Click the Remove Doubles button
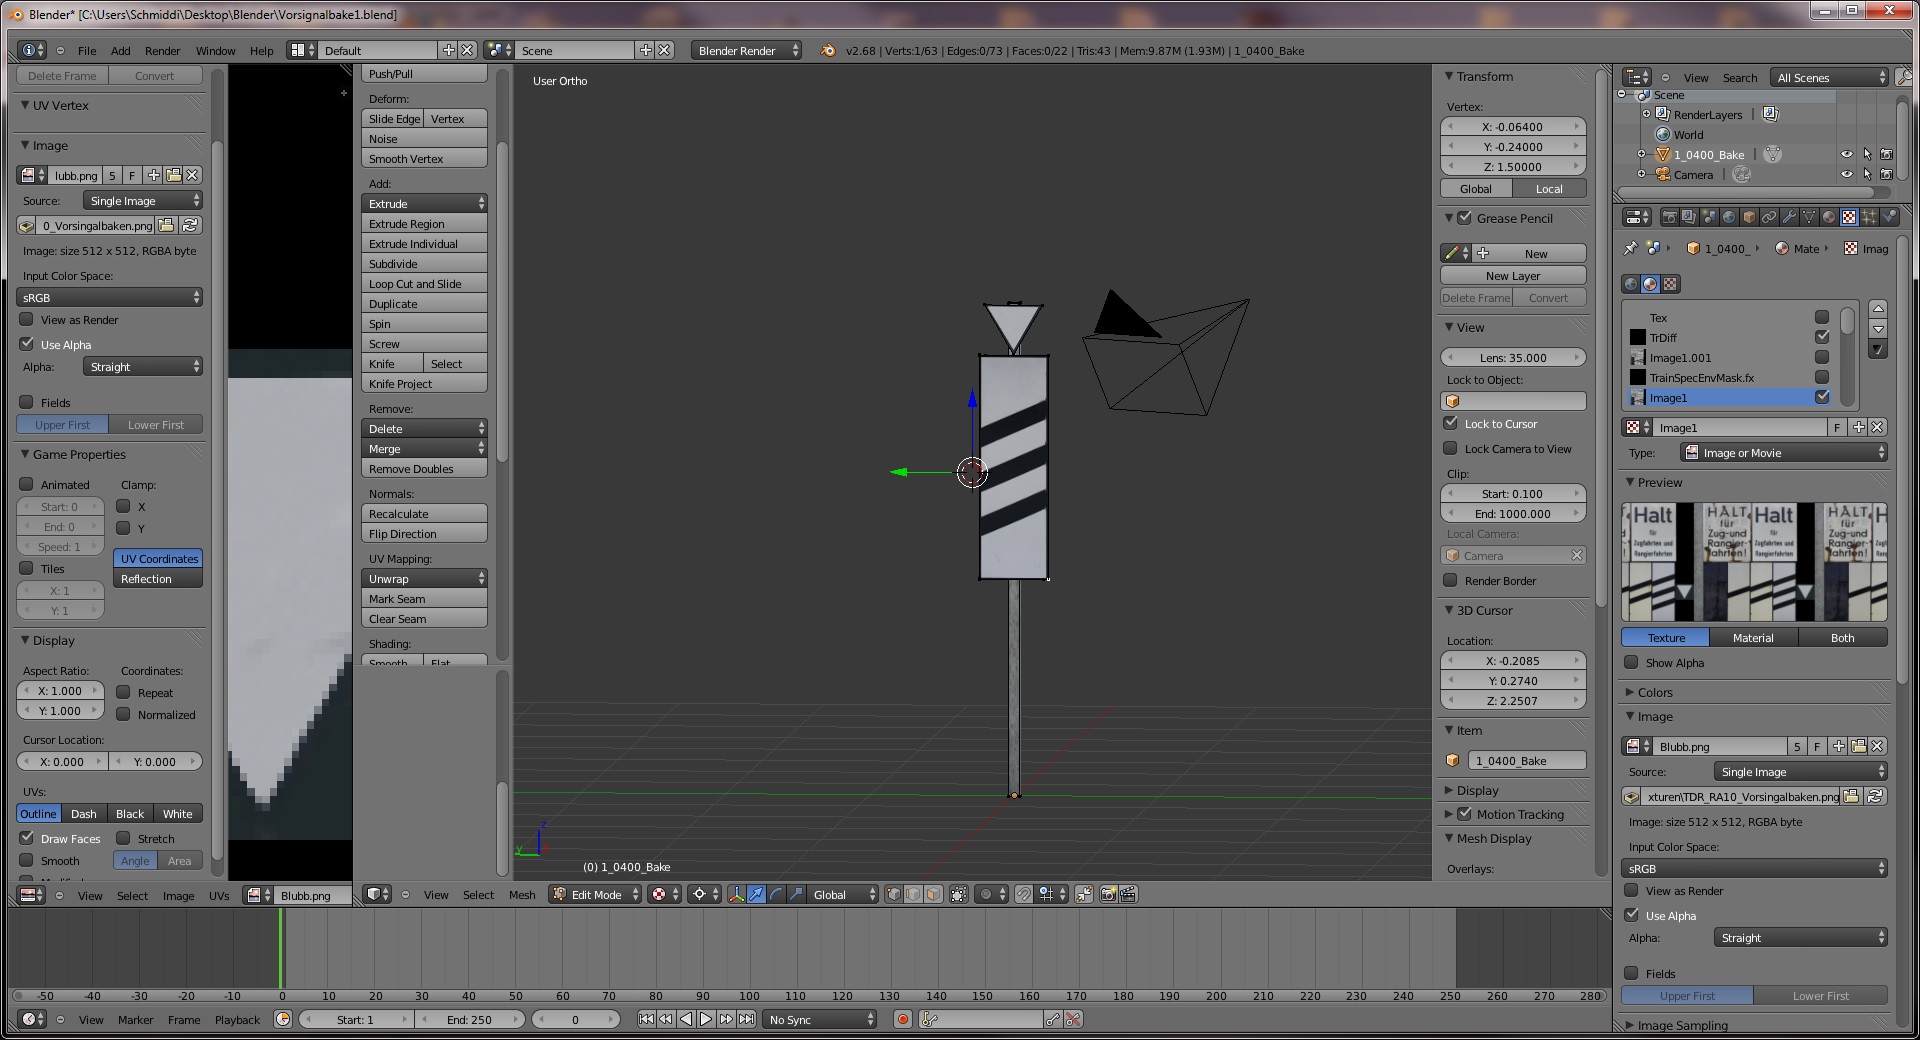The height and width of the screenshot is (1040, 1920). pos(423,469)
